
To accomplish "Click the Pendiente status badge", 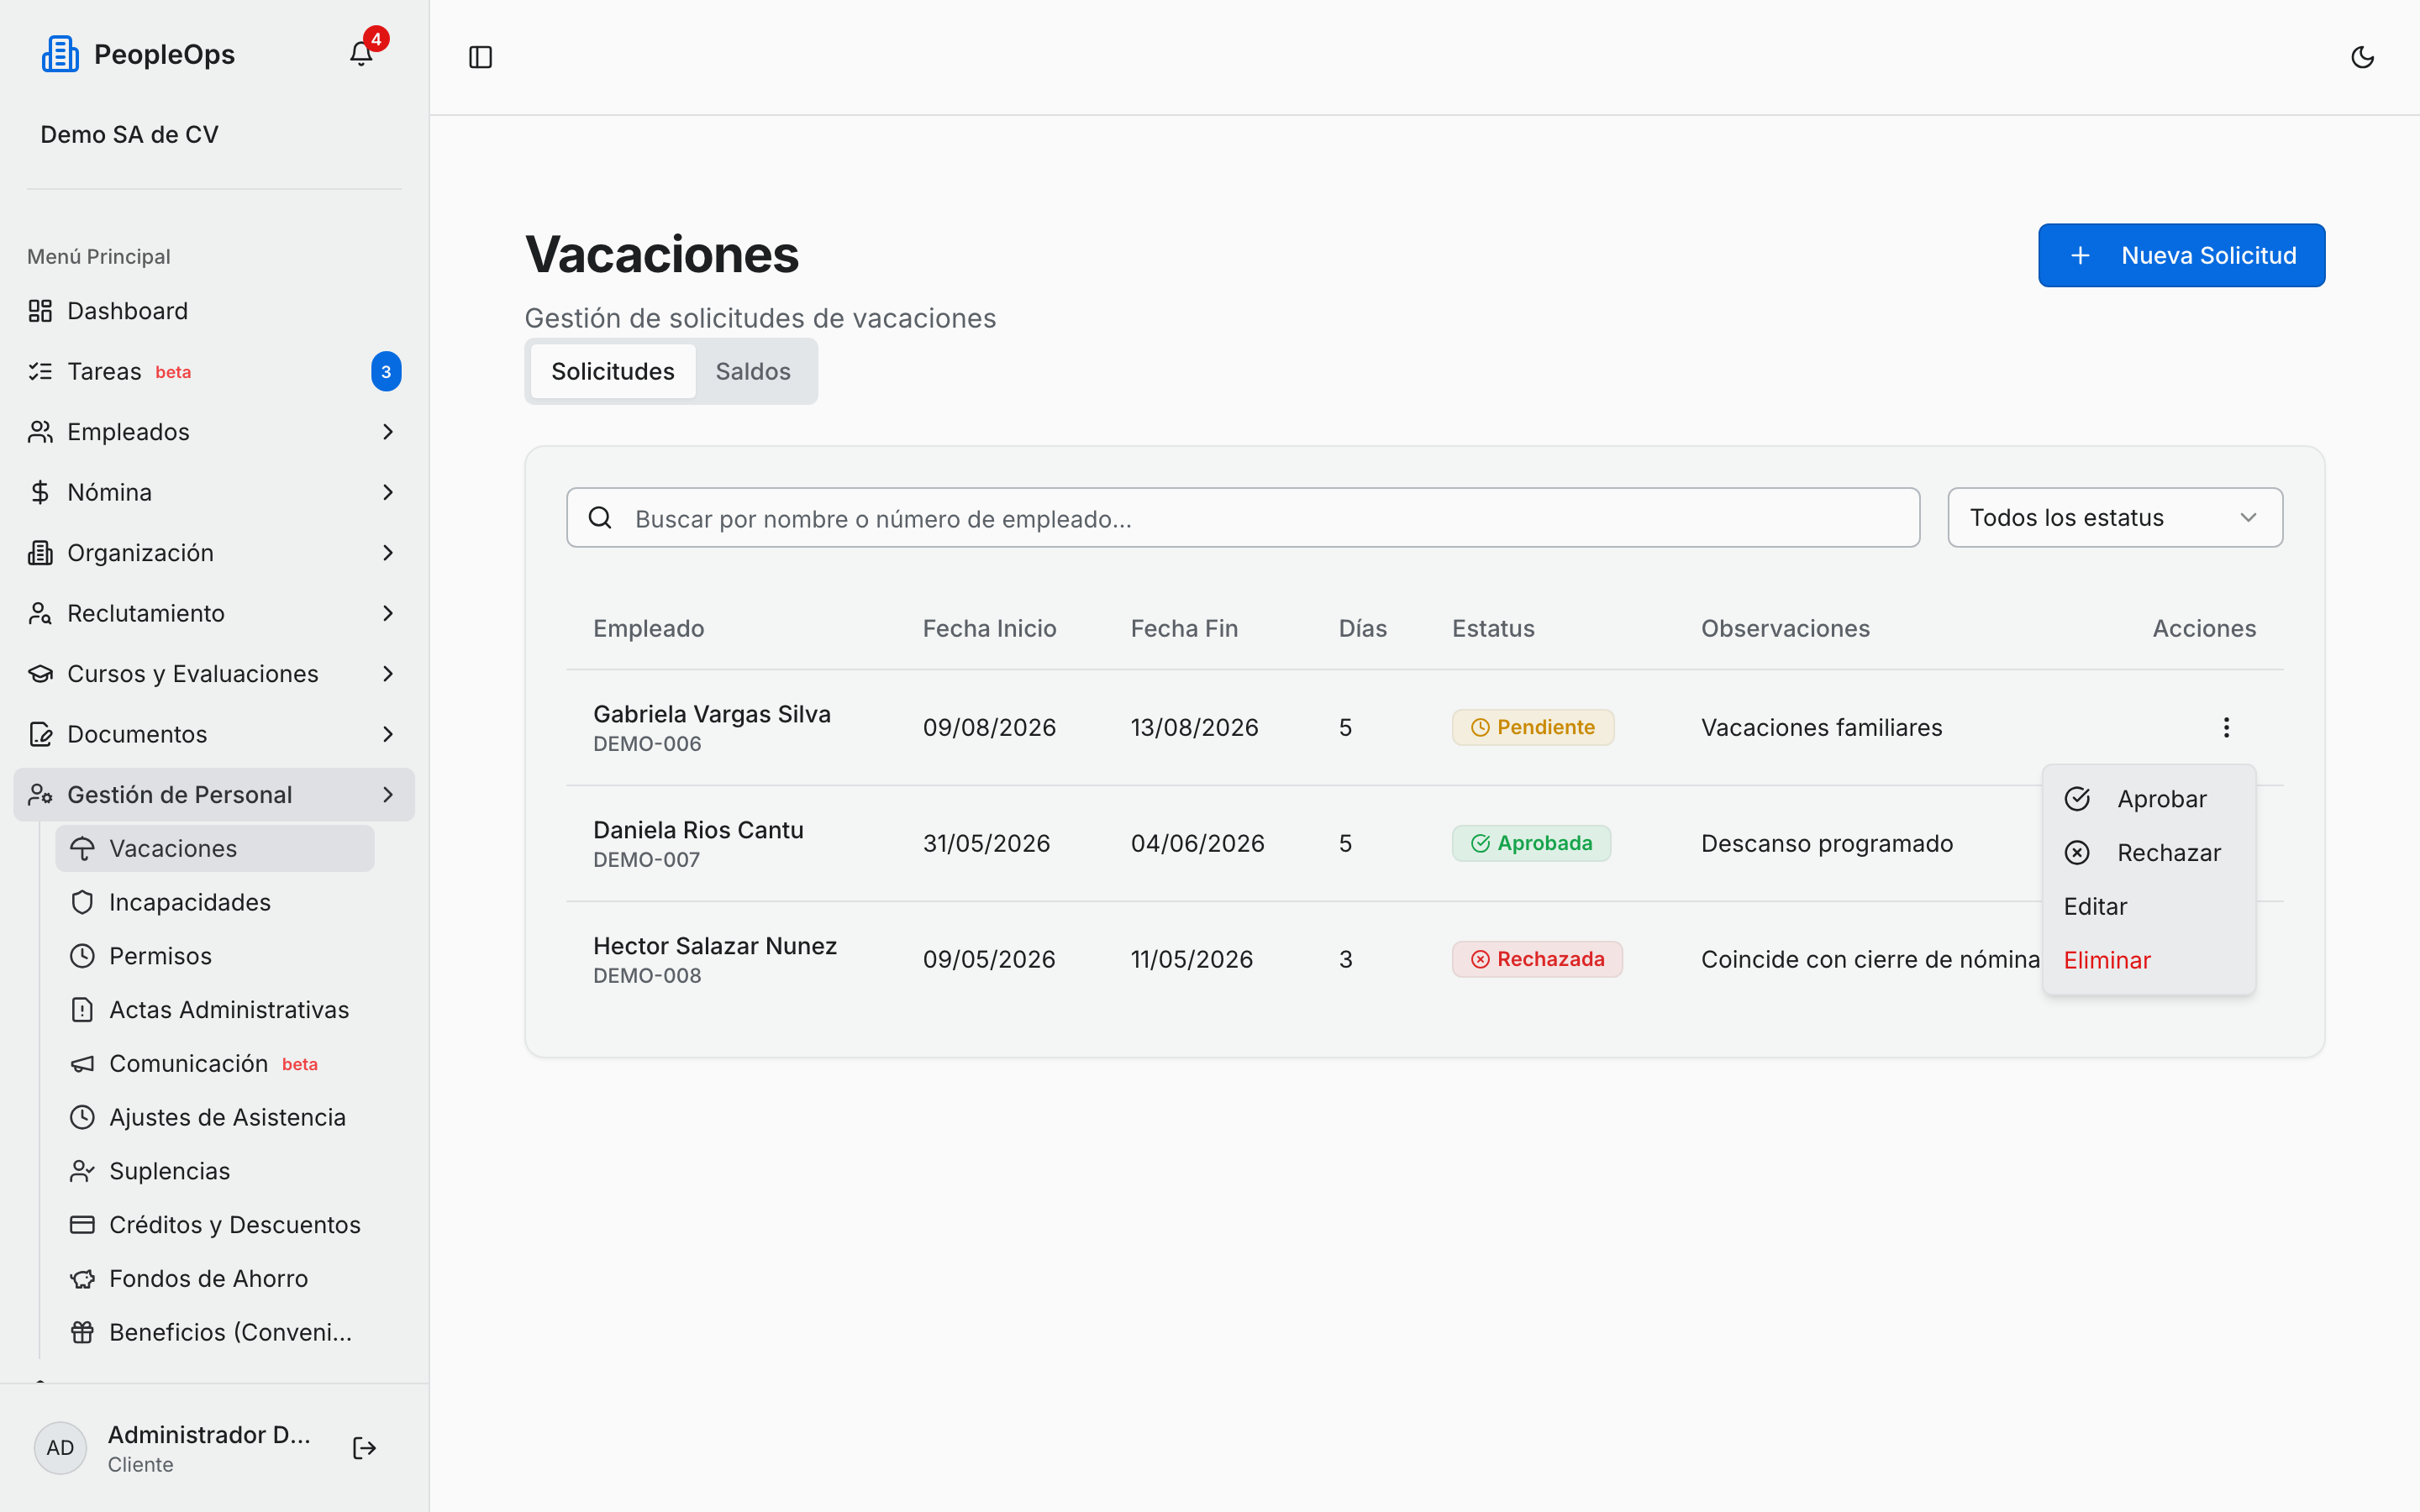I will 1533,727.
